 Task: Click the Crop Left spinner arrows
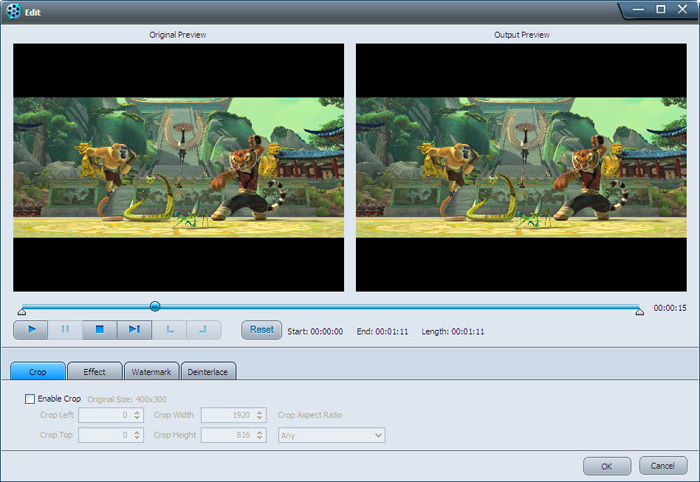click(137, 415)
